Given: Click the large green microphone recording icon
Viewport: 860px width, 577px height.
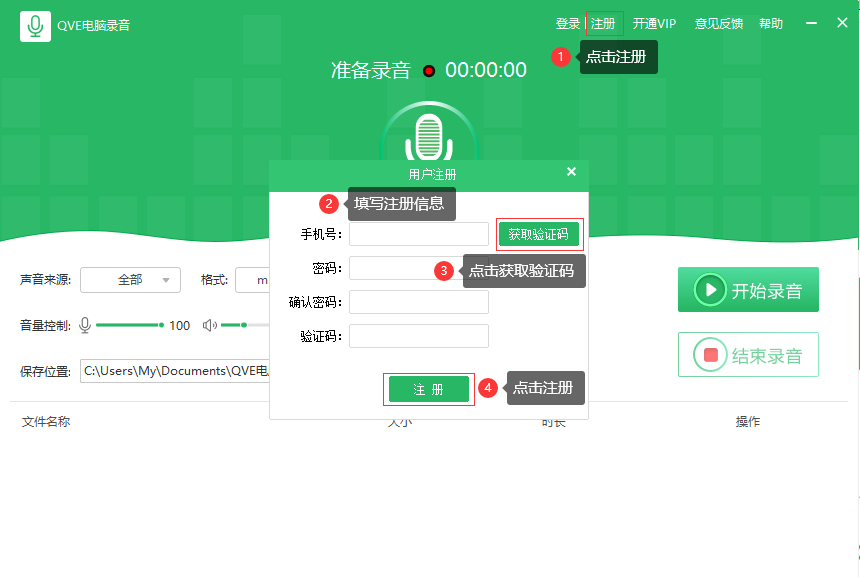Looking at the screenshot, I should point(429,137).
